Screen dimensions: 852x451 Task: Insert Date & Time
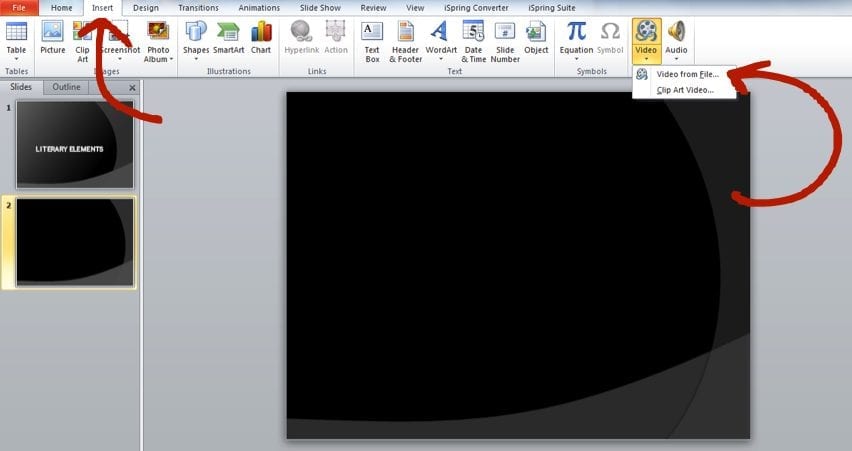point(473,41)
